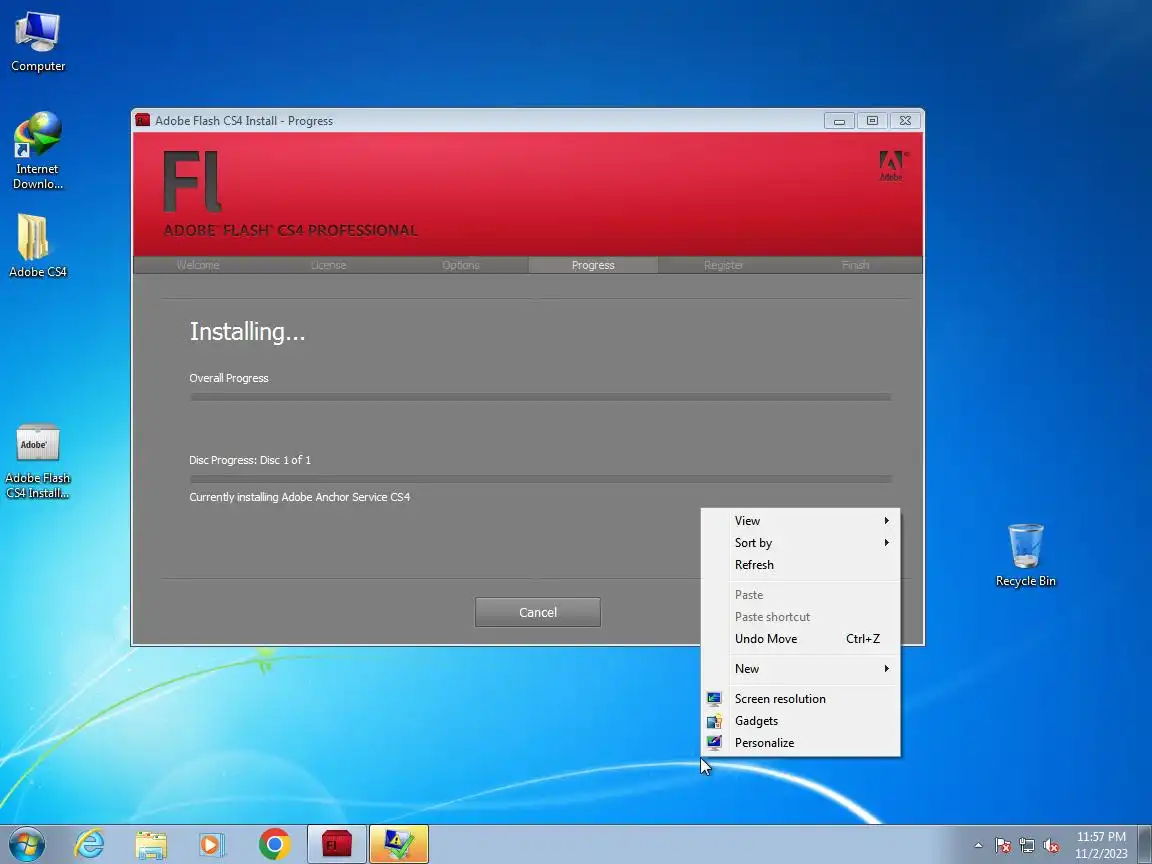Click the yellow warning checkmark taskbar item

(x=398, y=844)
